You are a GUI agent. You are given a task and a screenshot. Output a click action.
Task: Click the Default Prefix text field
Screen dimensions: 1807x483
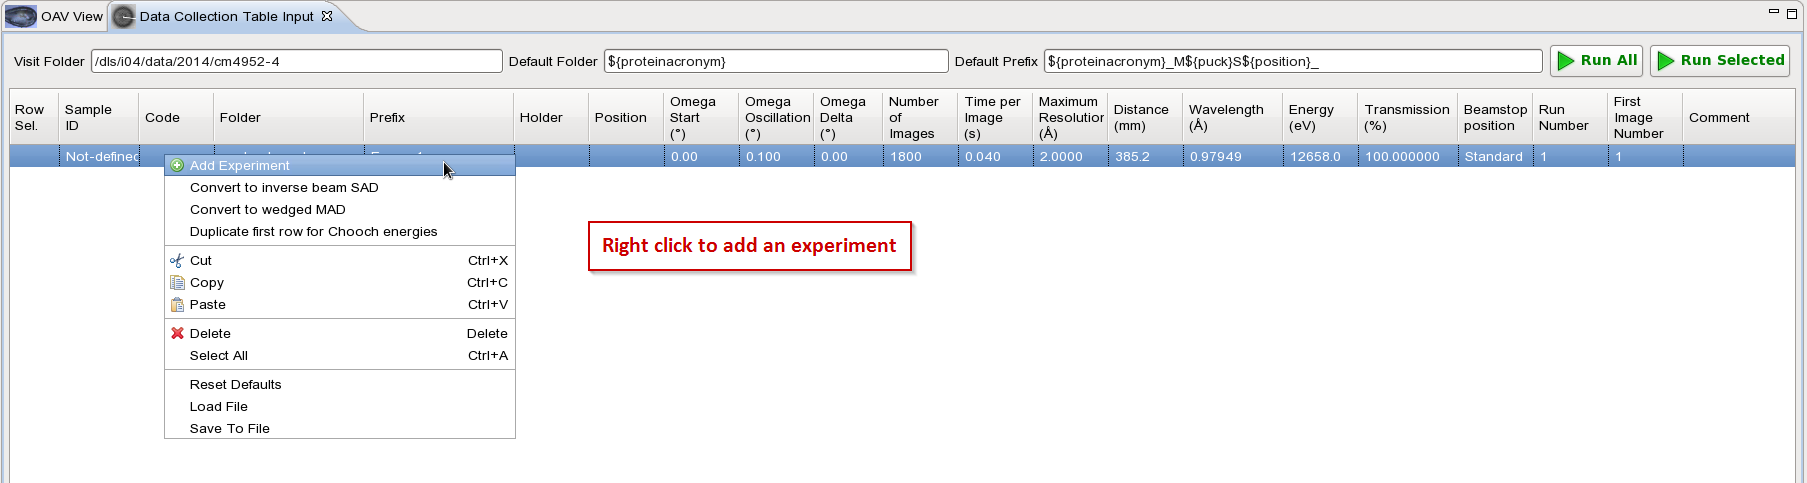(1292, 62)
